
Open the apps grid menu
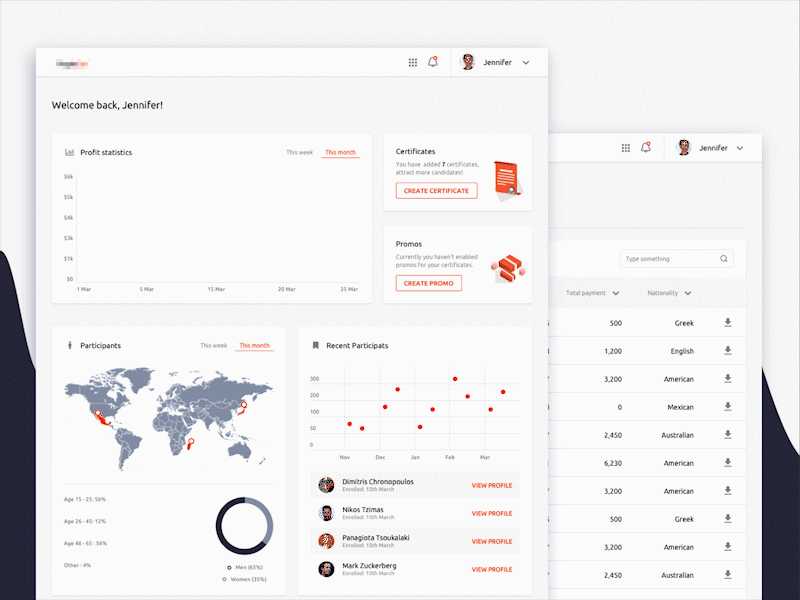412,61
